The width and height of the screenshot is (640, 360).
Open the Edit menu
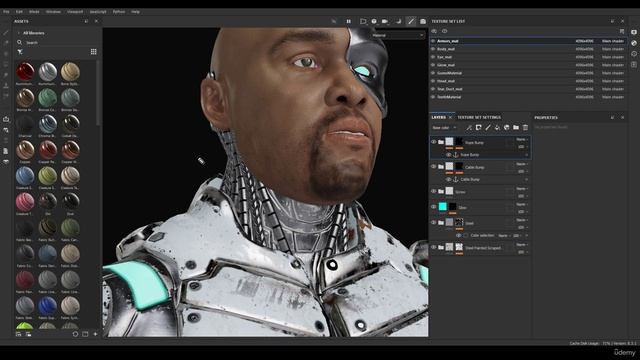point(19,12)
